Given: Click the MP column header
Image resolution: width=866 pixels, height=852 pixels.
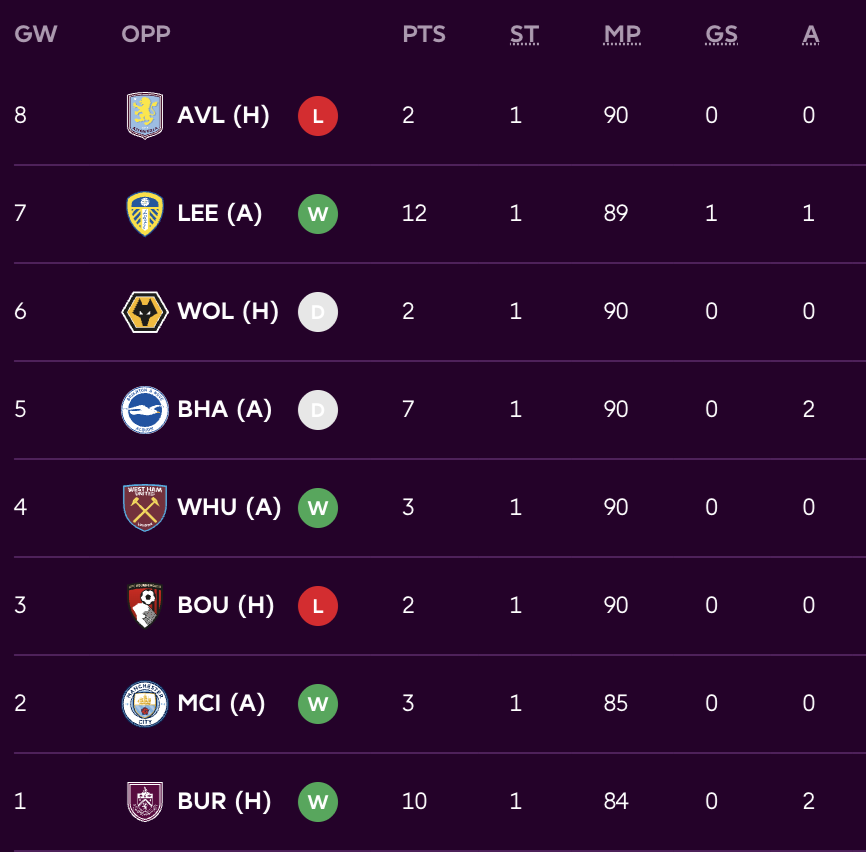Looking at the screenshot, I should [622, 35].
